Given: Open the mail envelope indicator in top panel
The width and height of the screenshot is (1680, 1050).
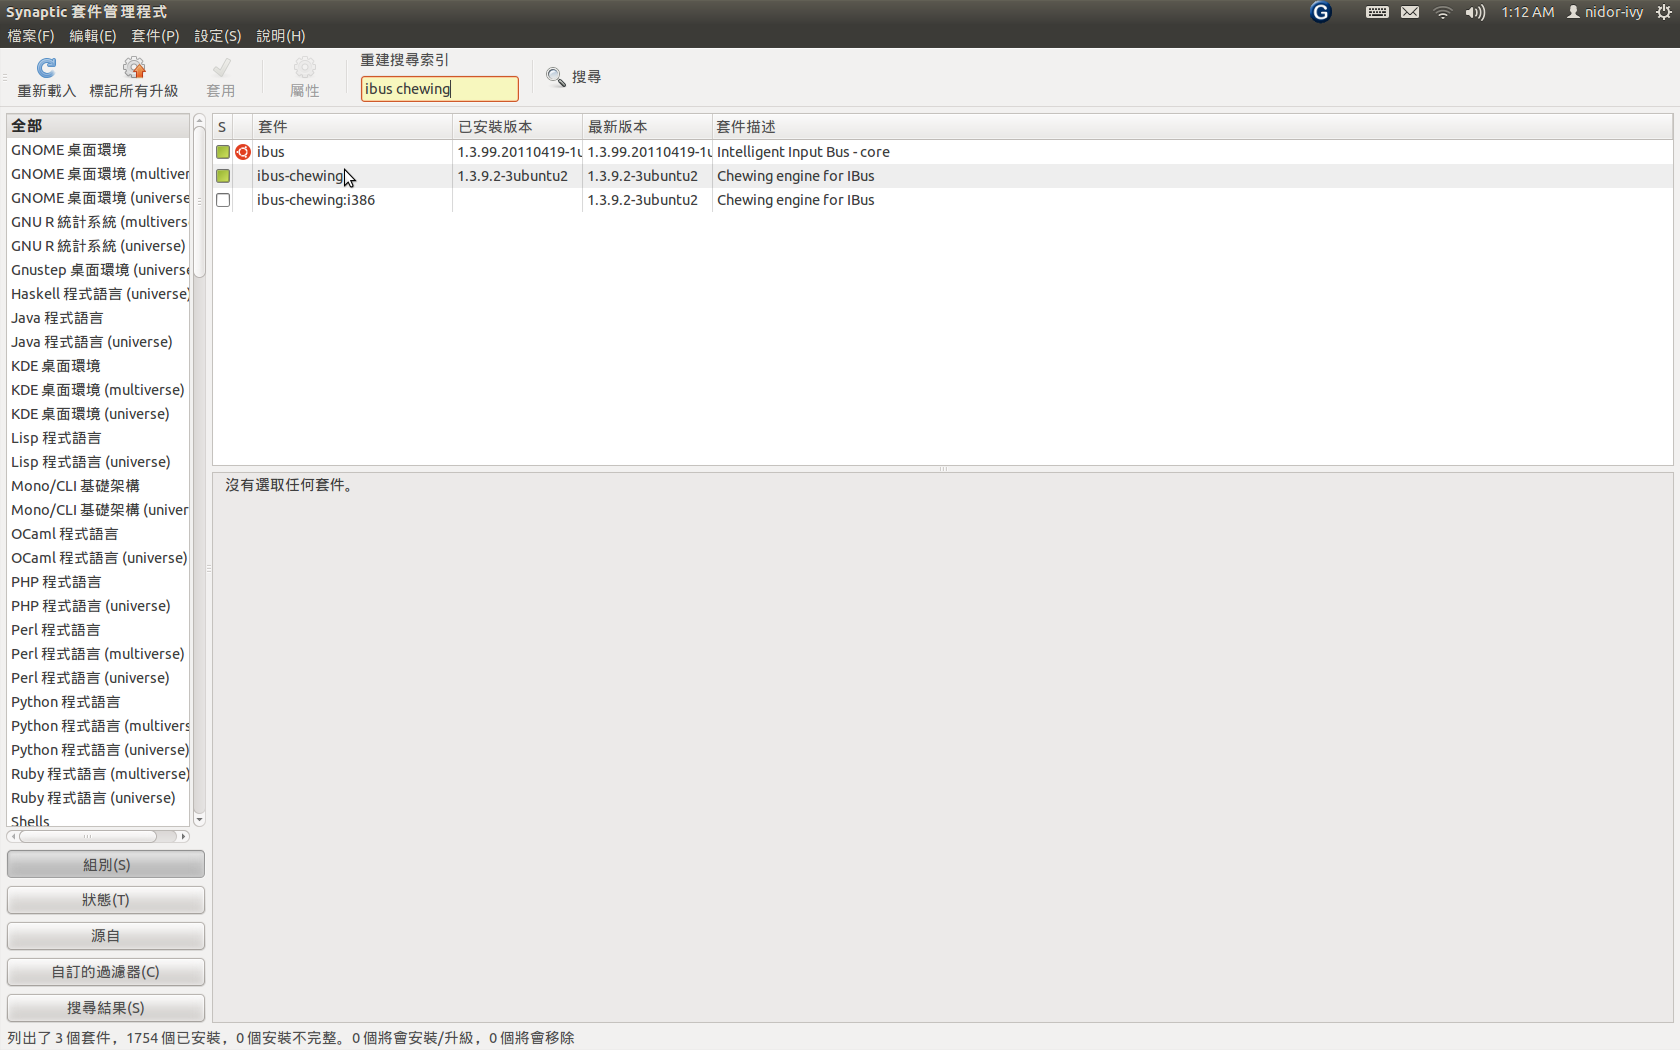Looking at the screenshot, I should (1410, 12).
